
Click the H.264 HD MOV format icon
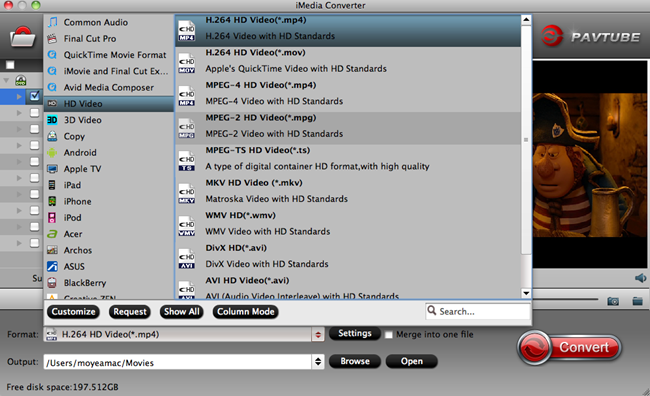pos(187,63)
